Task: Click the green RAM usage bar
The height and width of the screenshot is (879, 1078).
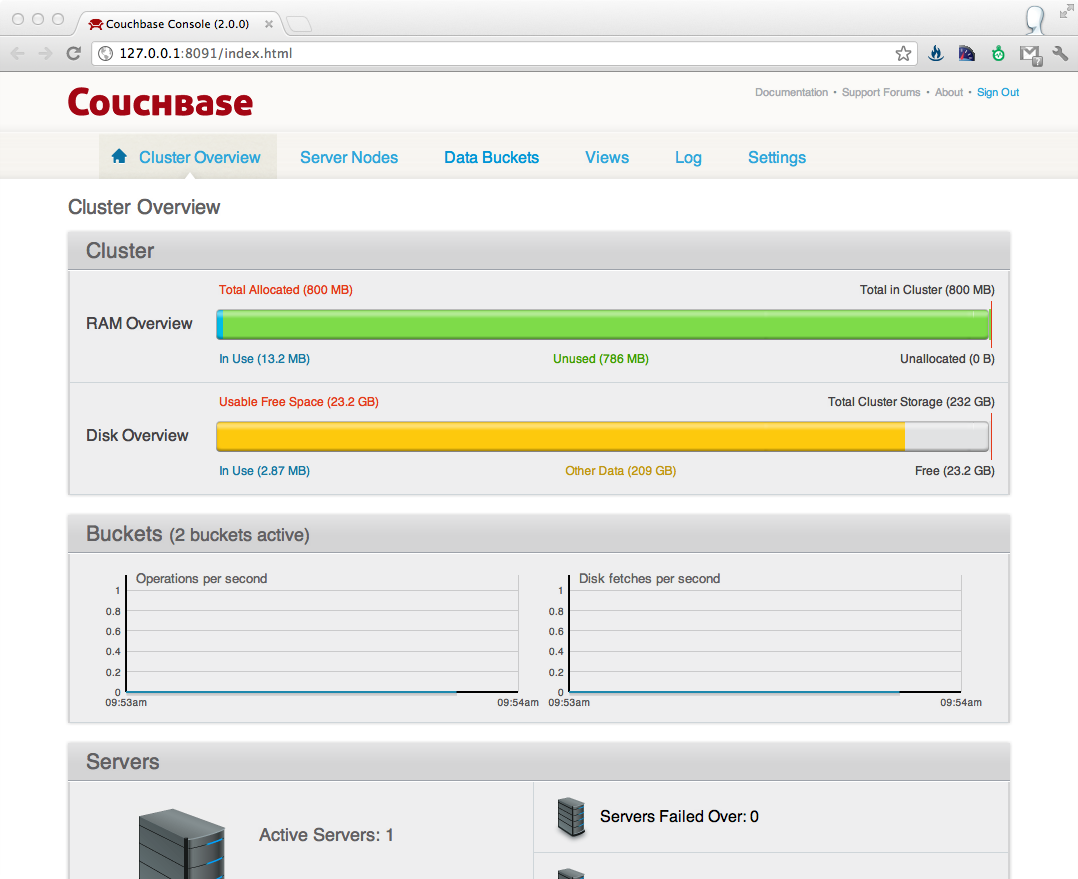Action: tap(606, 324)
